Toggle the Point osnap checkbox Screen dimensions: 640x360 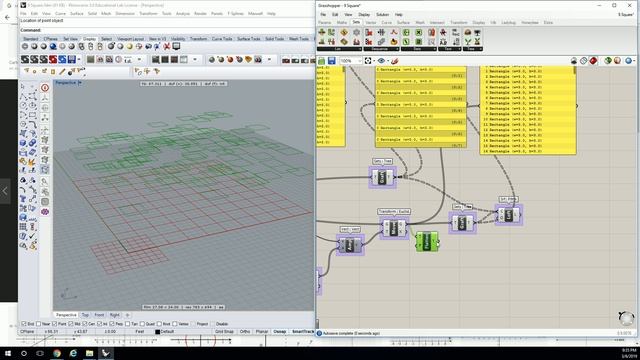coord(55,324)
